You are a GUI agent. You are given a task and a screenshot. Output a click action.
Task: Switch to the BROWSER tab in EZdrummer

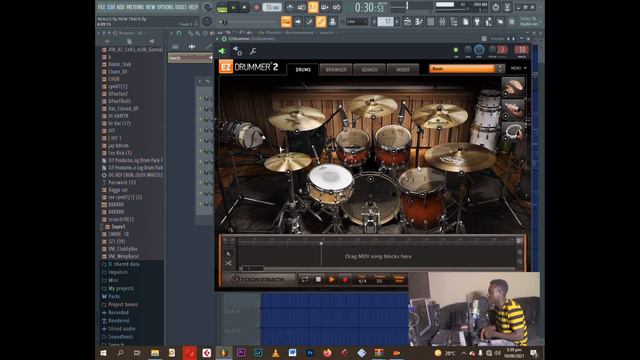(336, 69)
